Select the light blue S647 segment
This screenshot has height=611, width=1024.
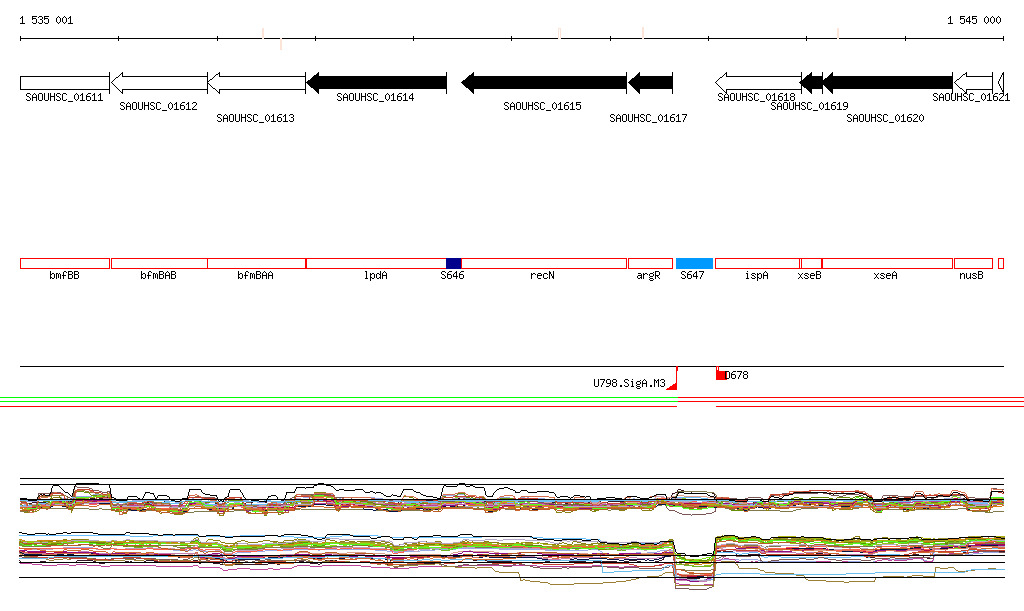pos(694,264)
